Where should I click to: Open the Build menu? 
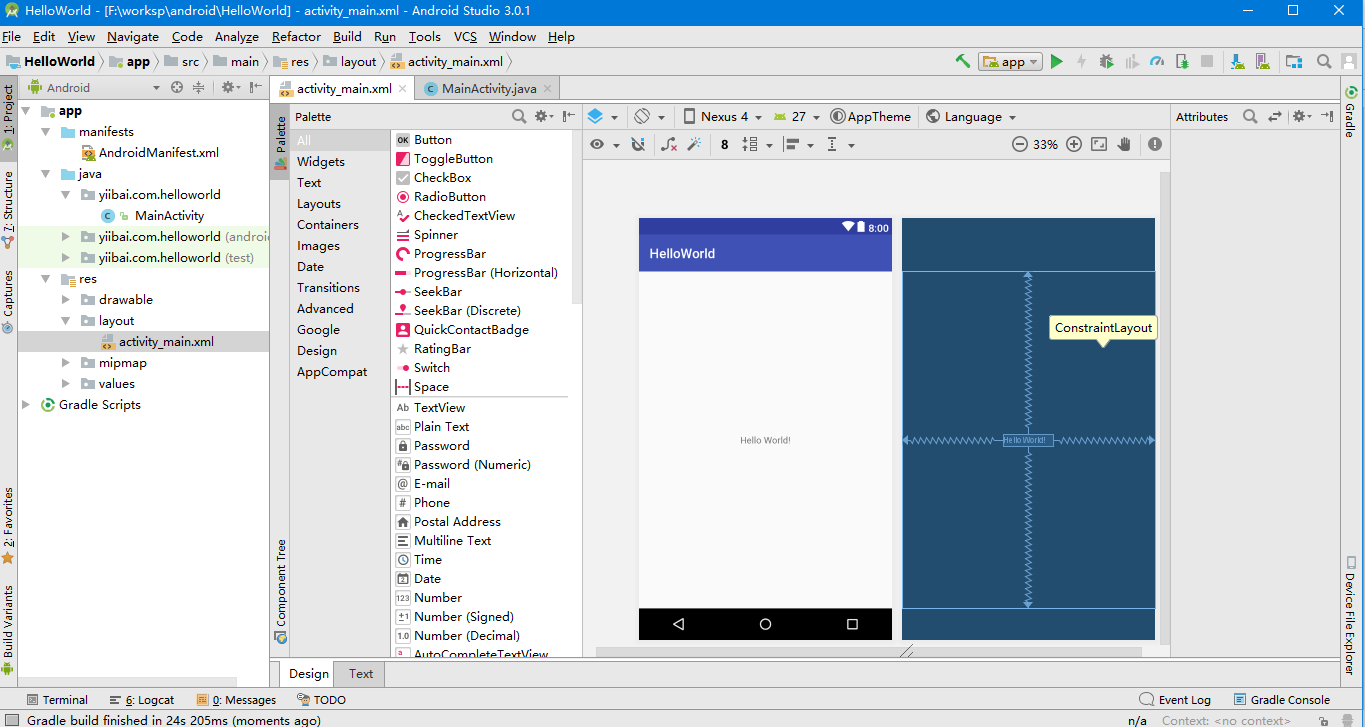[x=347, y=37]
